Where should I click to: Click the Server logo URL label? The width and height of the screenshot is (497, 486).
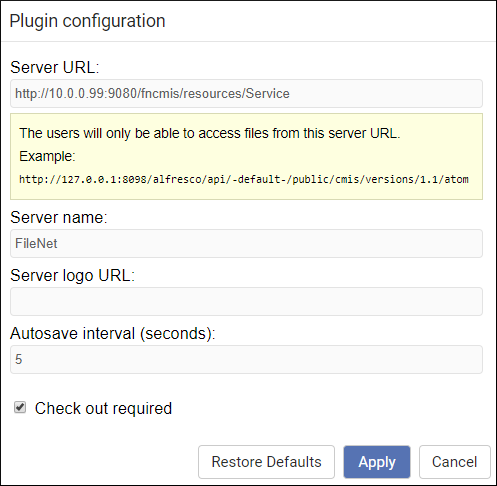pyautogui.click(x=72, y=275)
